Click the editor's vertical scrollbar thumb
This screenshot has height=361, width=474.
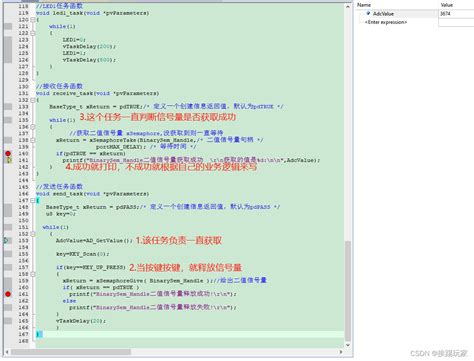[x=348, y=291]
